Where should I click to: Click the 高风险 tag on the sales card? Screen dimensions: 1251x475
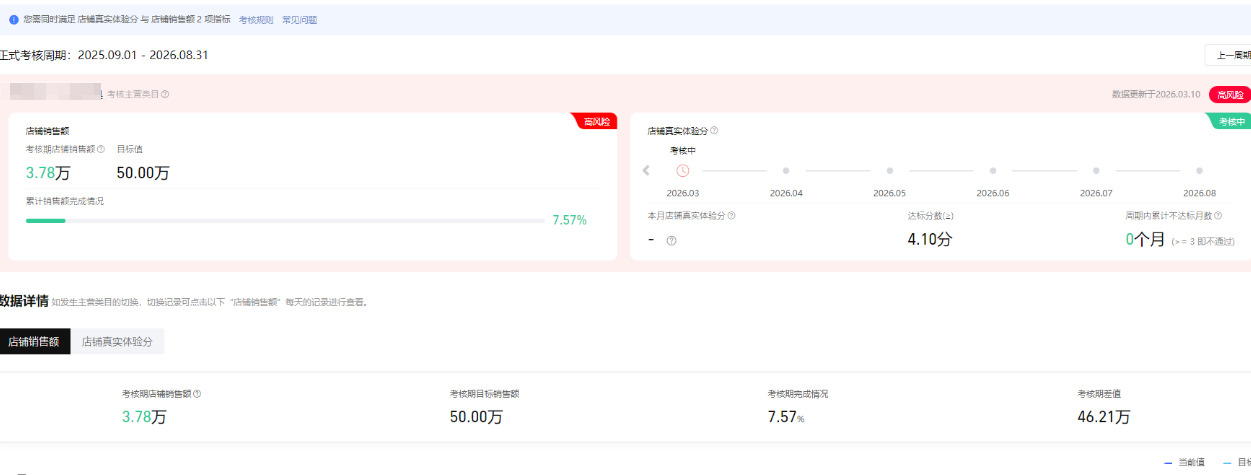(597, 121)
